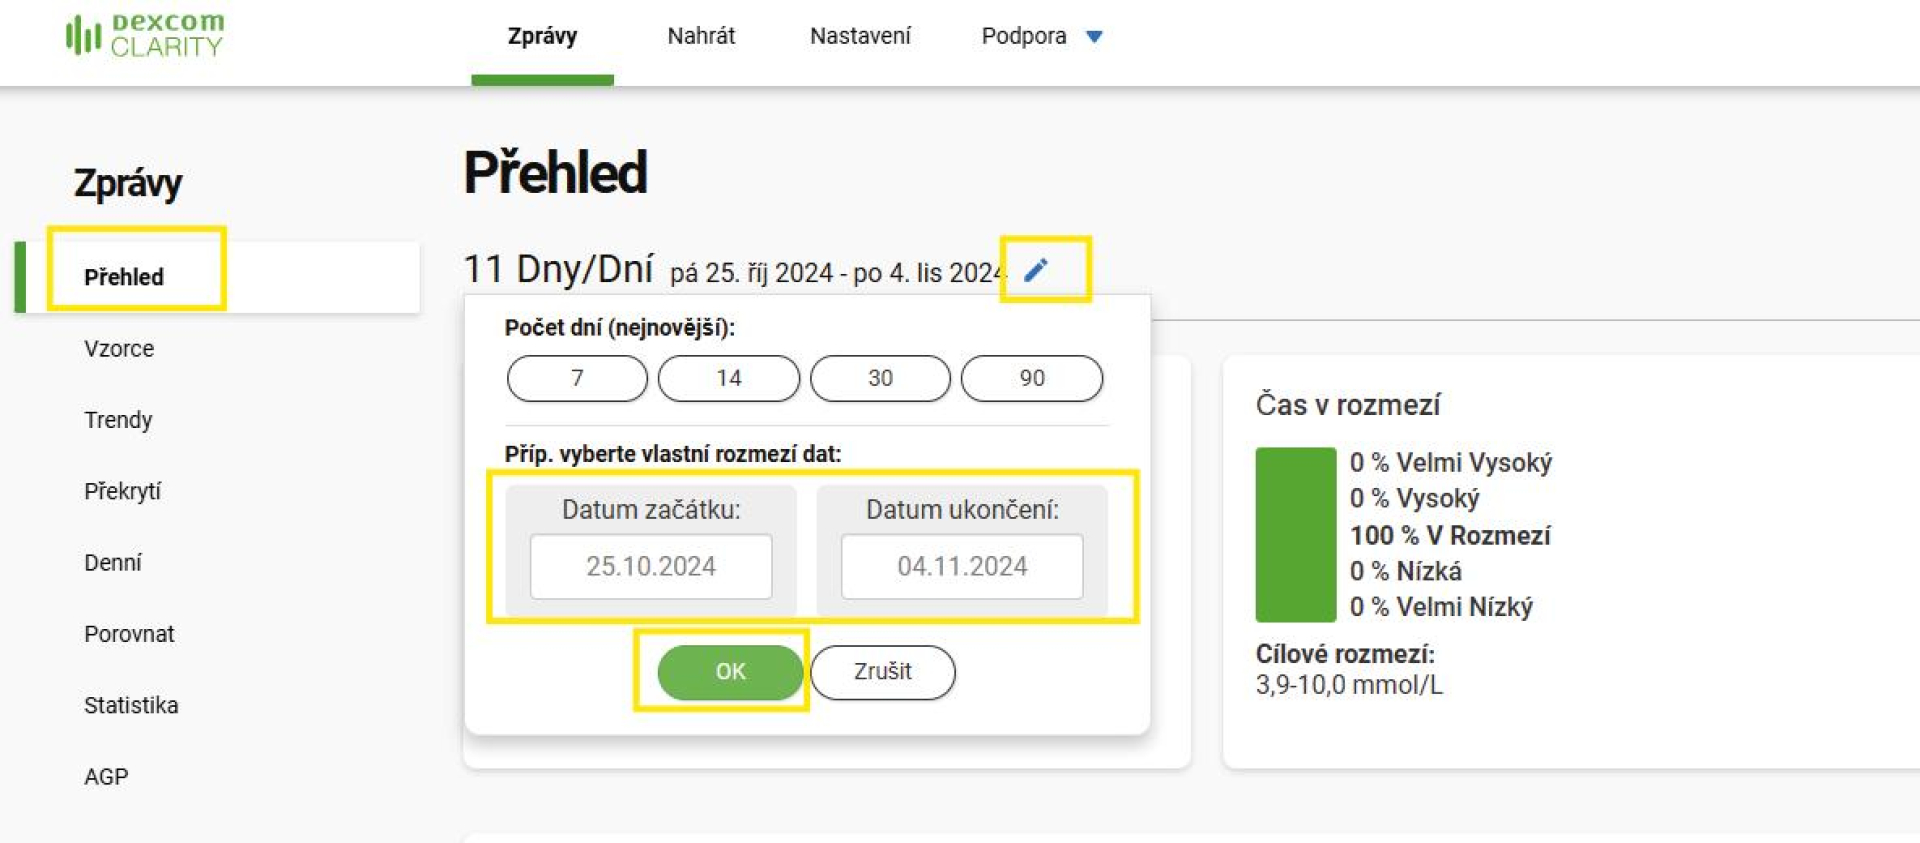1920x843 pixels.
Task: Open the Nastavení menu item
Action: 860,35
